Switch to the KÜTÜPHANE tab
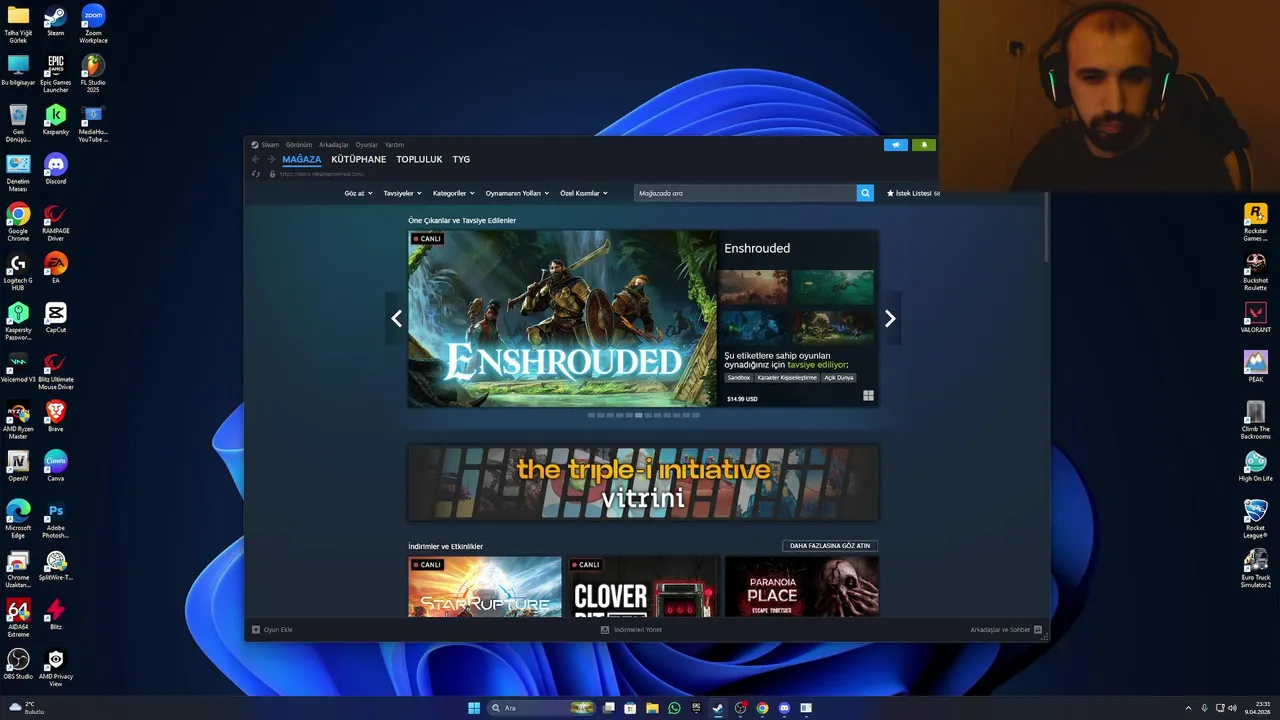The width and height of the screenshot is (1280, 720). tap(358, 159)
